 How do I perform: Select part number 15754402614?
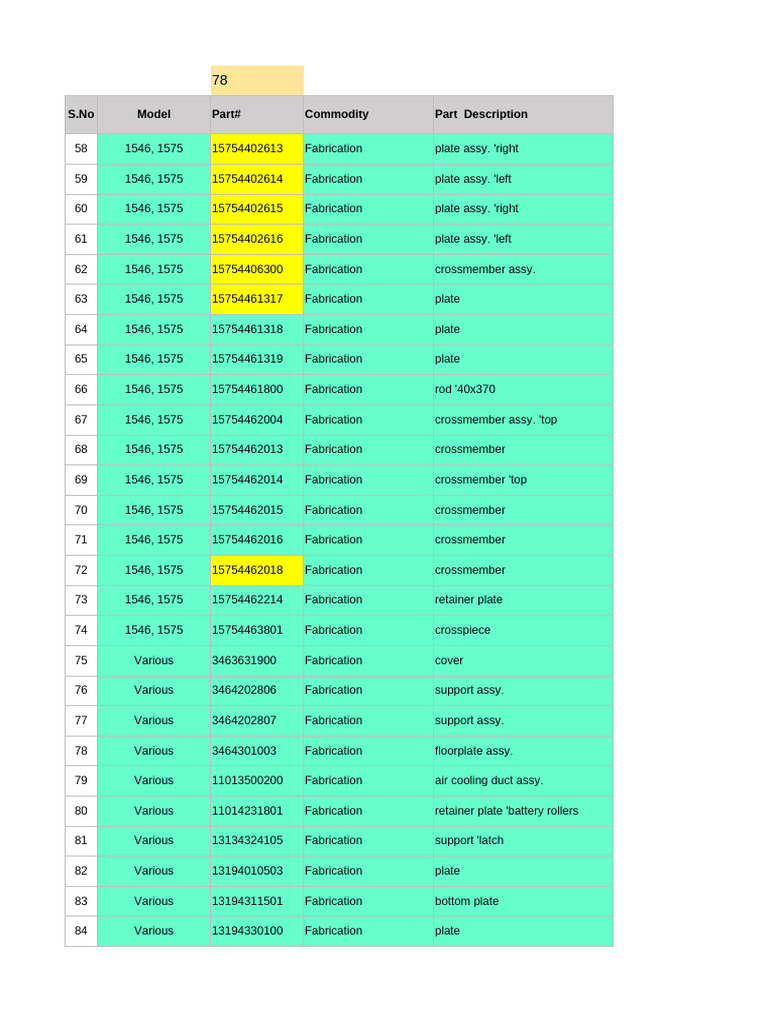(x=257, y=179)
